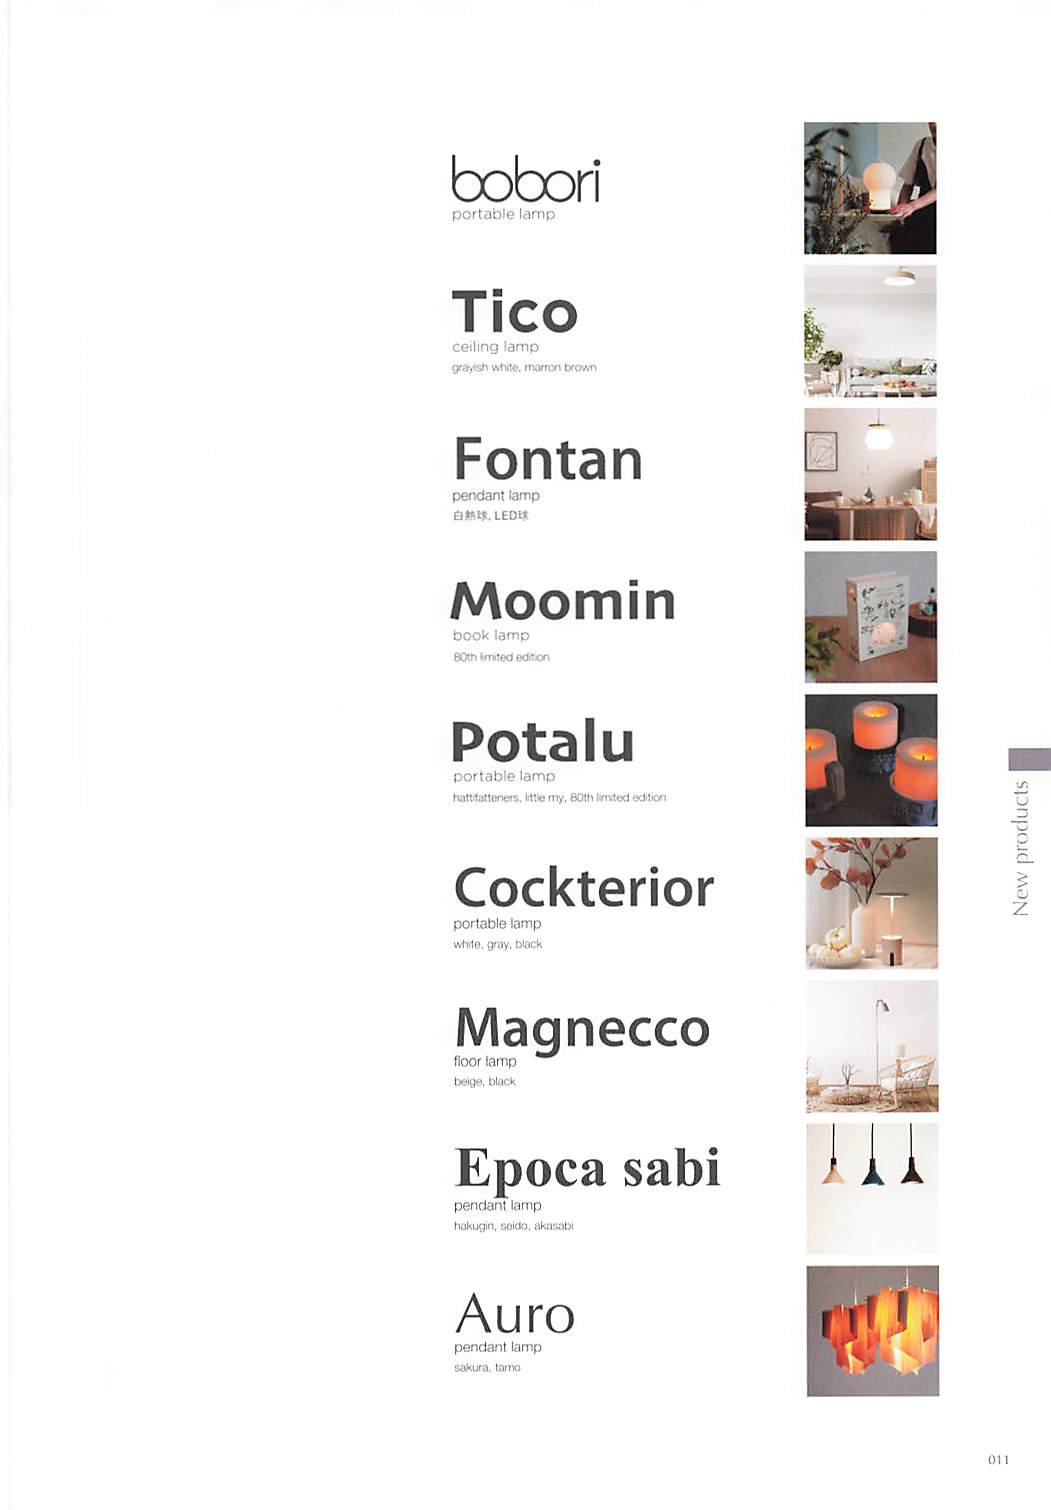Click the bobori logo title
Screen dimensions: 1051x1510
click(526, 179)
